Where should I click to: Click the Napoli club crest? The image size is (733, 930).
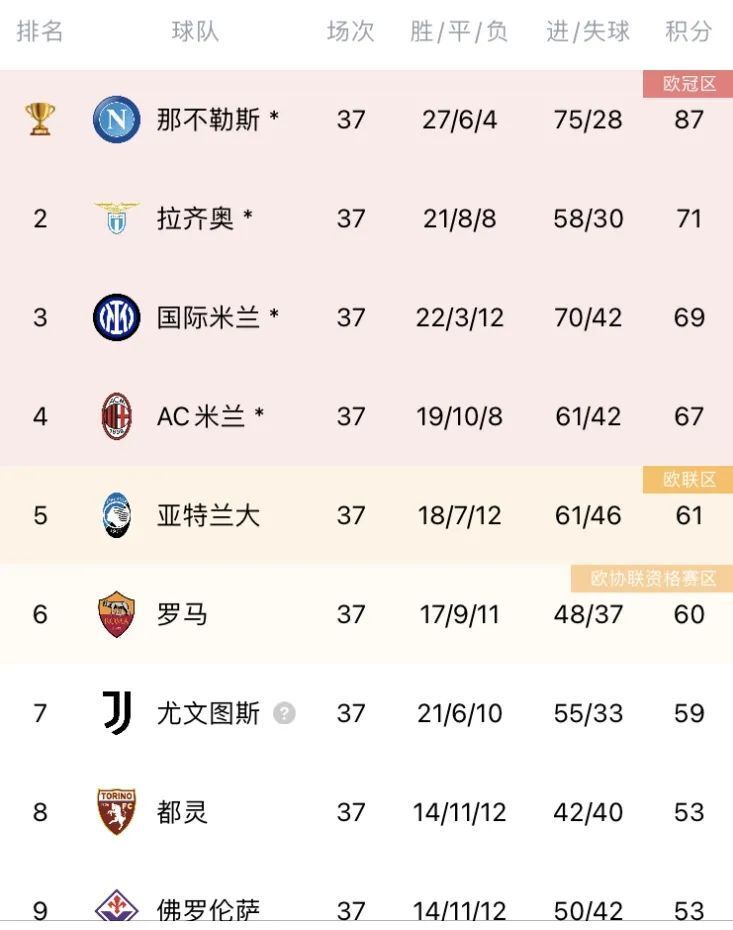point(117,119)
